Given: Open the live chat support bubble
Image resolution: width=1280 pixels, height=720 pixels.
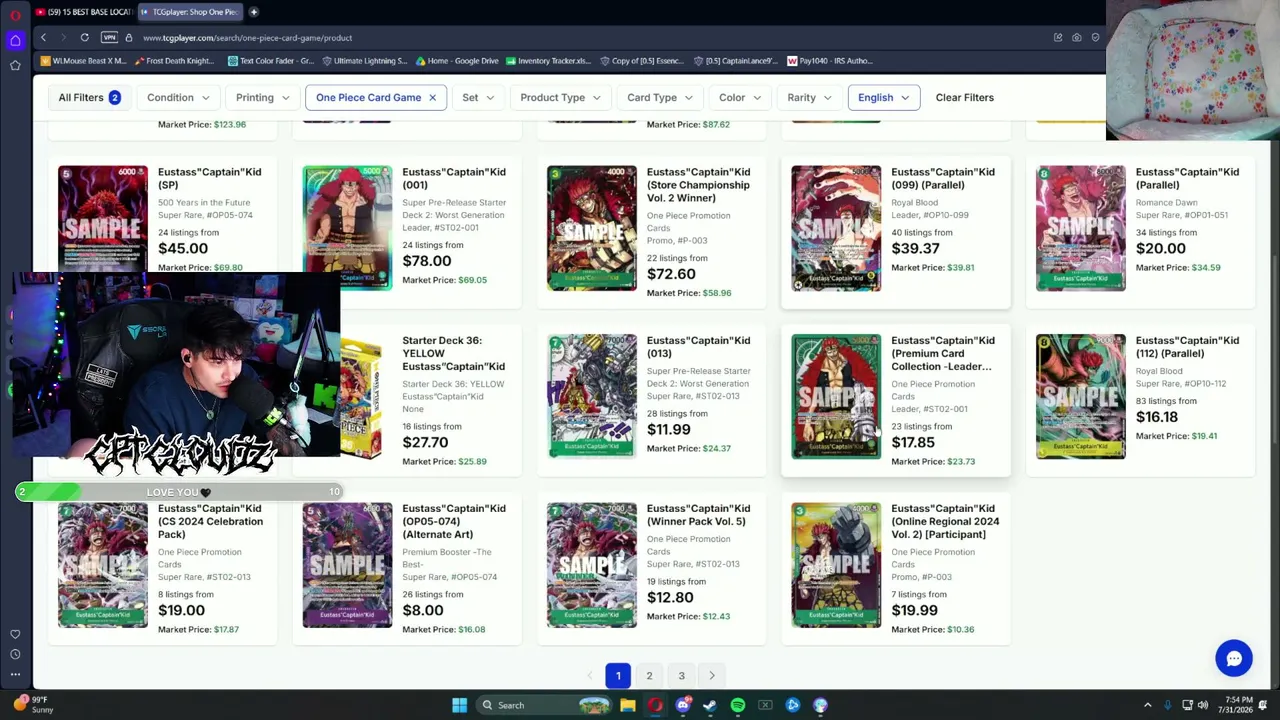Looking at the screenshot, I should click(x=1234, y=658).
